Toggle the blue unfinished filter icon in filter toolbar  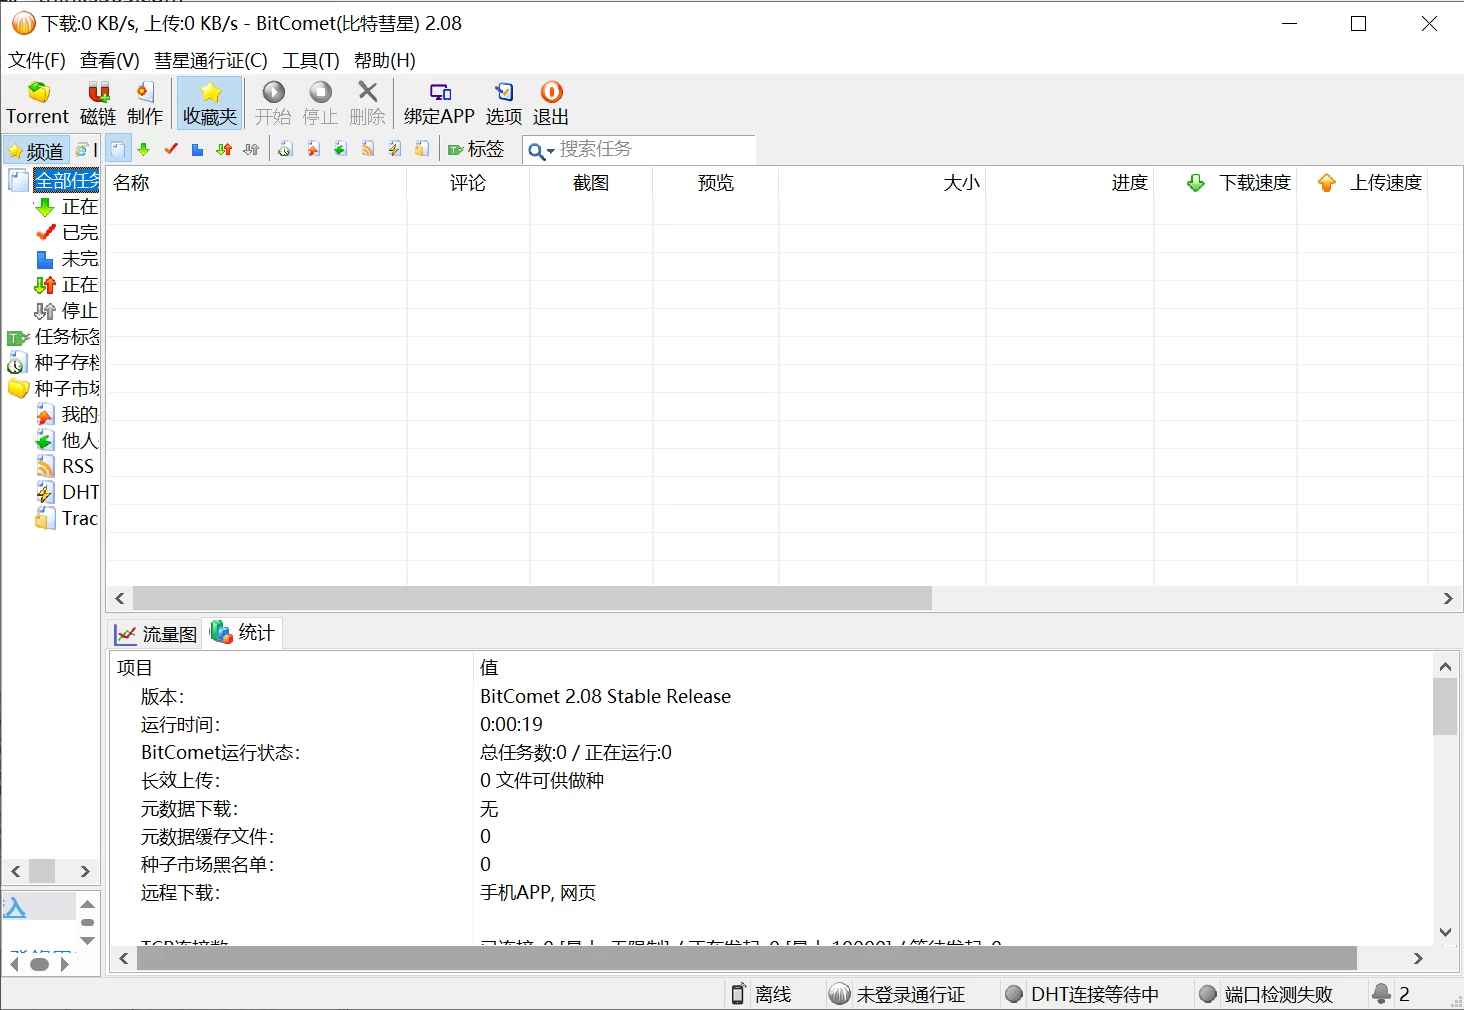tap(197, 149)
